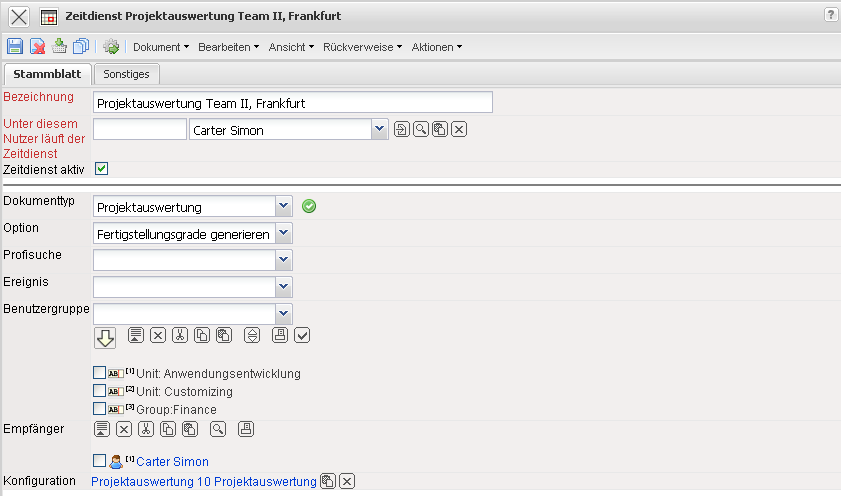Click the green check status icon beside Dokumenttyp
Screen dimensions: 841x496
[309, 206]
